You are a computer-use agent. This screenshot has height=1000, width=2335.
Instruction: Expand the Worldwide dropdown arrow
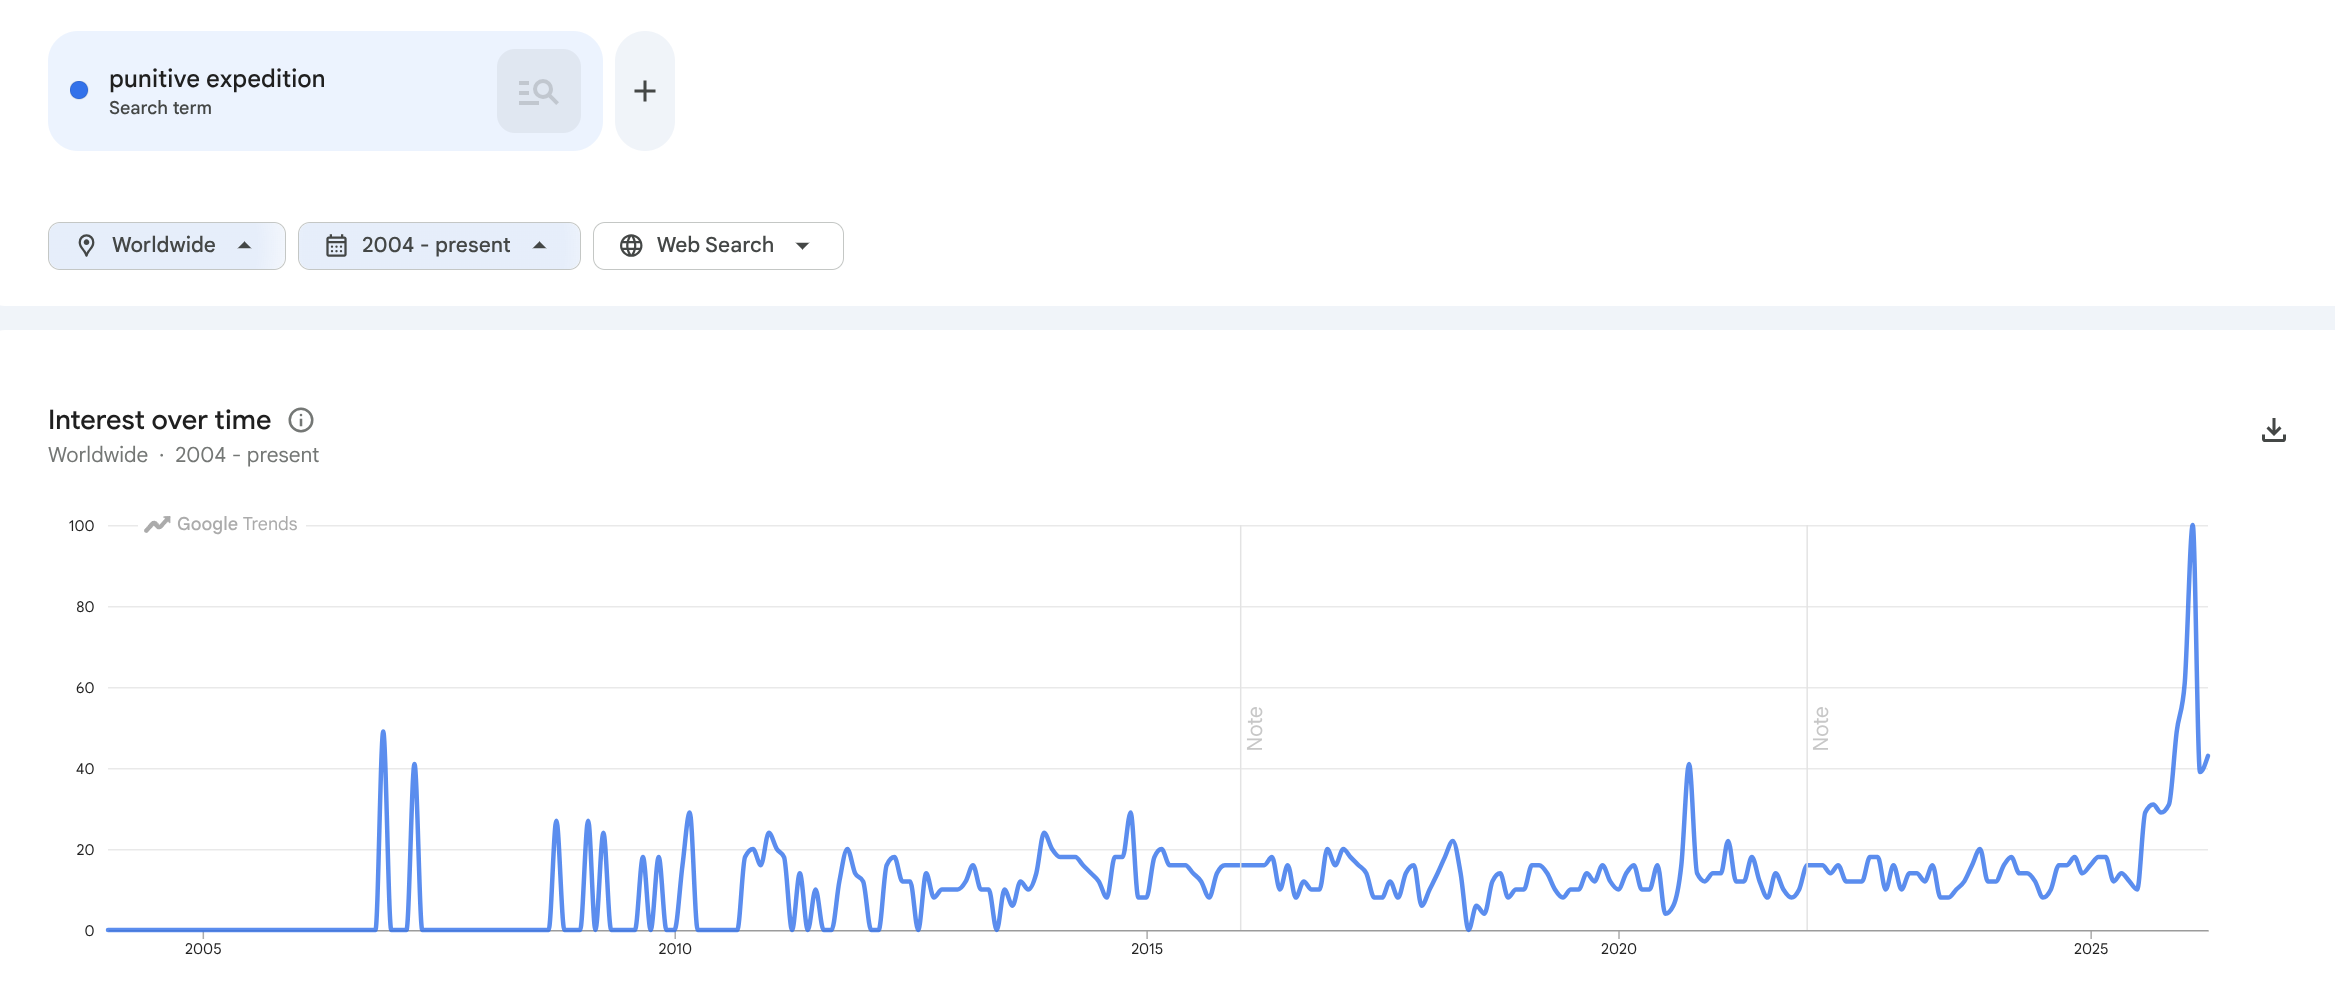coord(245,246)
